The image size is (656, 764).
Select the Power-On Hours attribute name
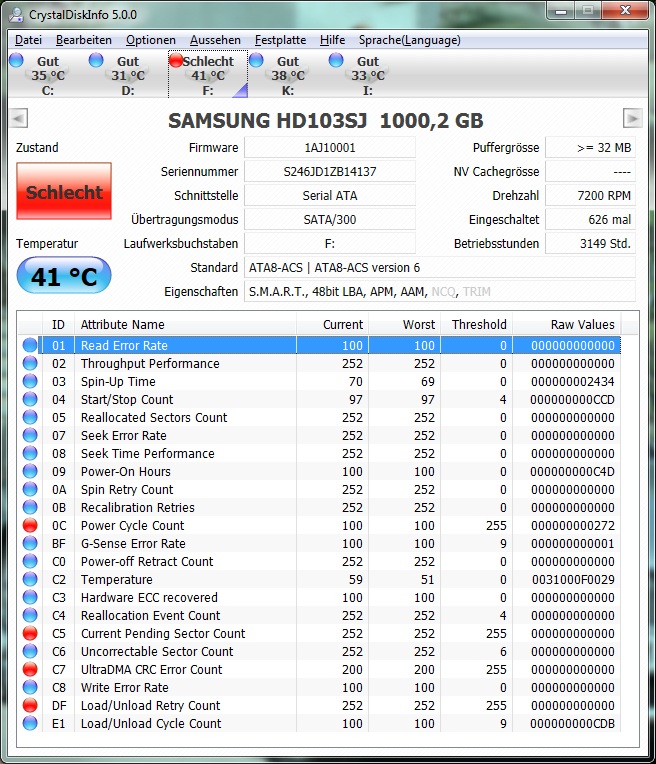coord(126,472)
